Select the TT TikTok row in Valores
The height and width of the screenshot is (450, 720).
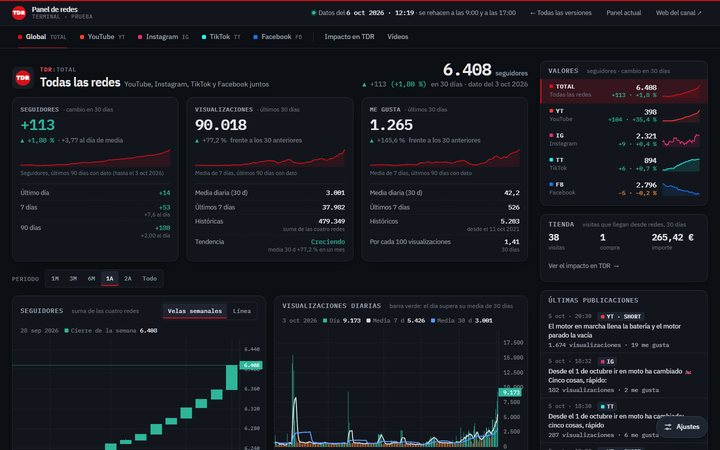pyautogui.click(x=624, y=164)
